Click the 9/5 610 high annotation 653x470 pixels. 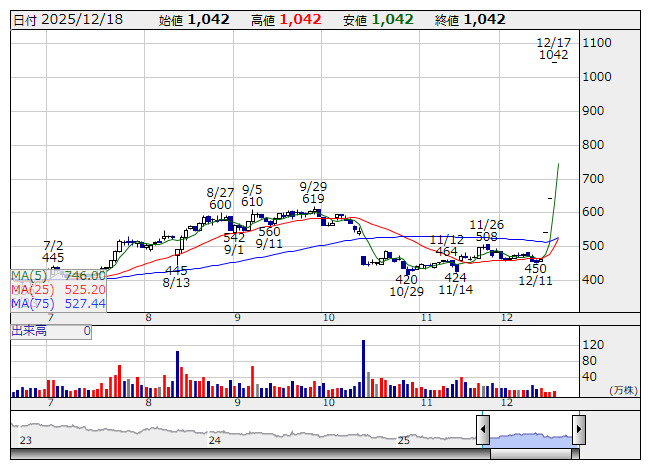[x=252, y=196]
